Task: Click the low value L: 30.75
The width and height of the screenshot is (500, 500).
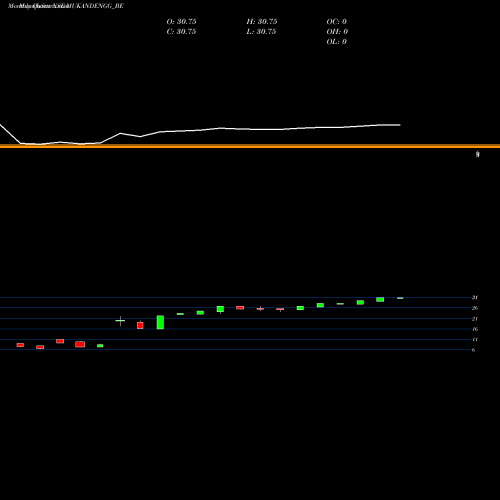Action: point(261,31)
